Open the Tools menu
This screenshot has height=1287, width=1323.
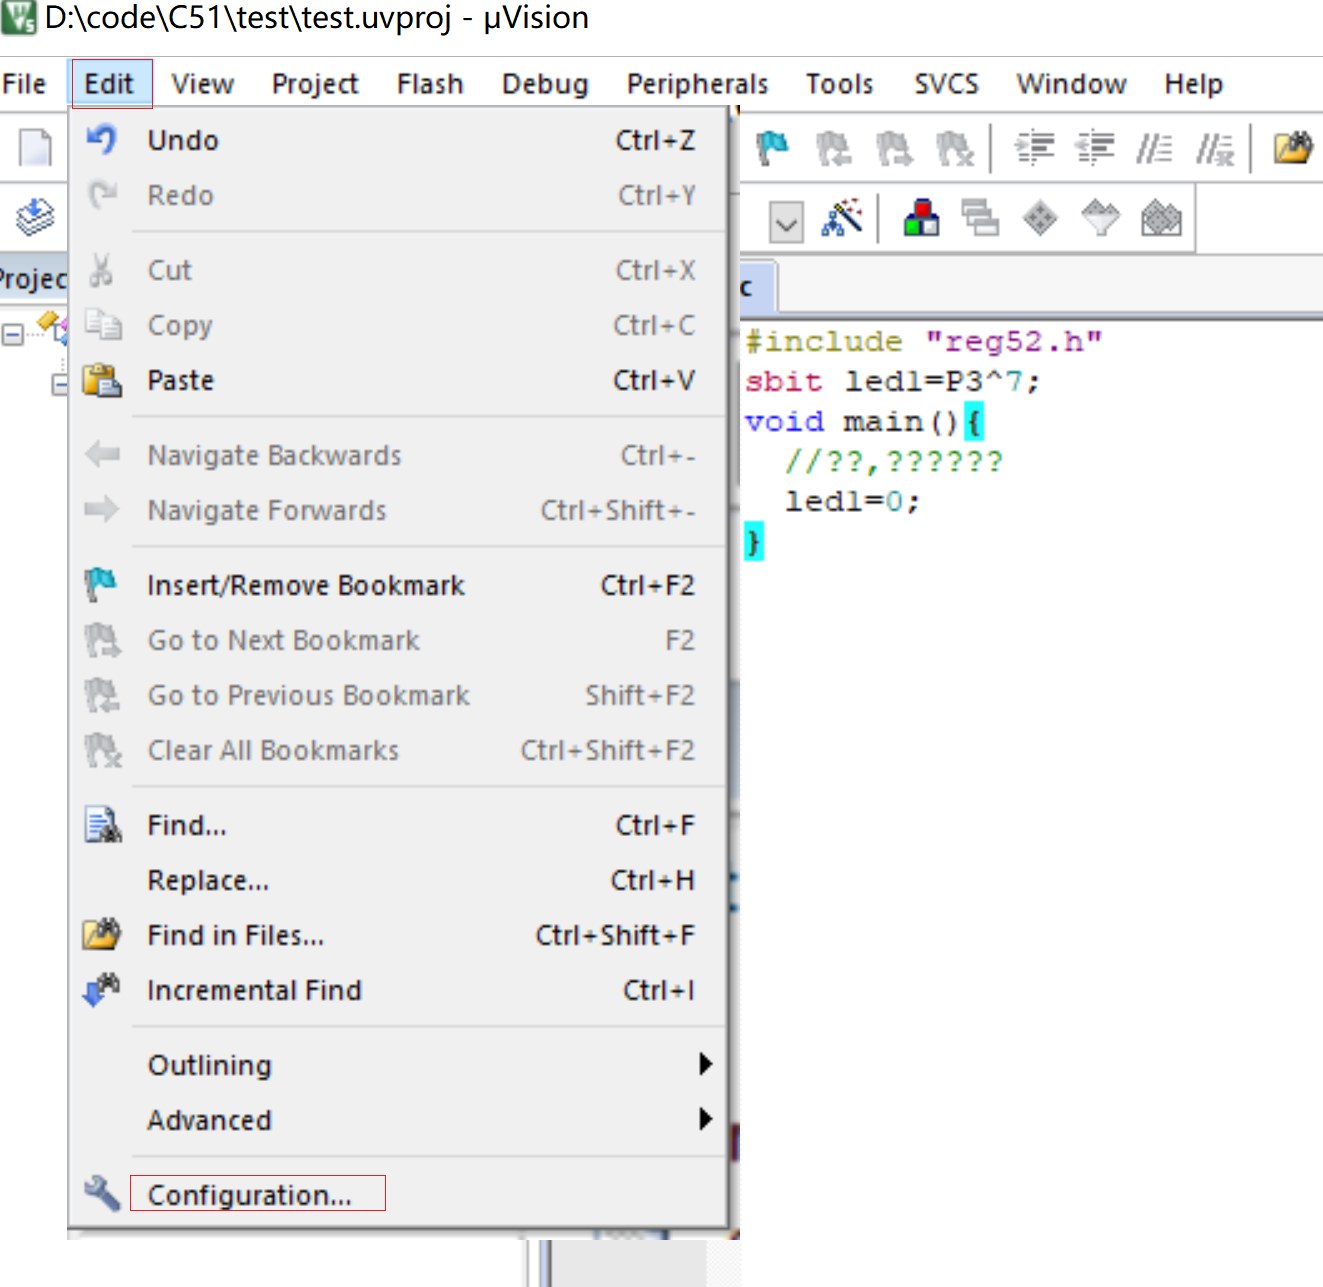point(840,84)
